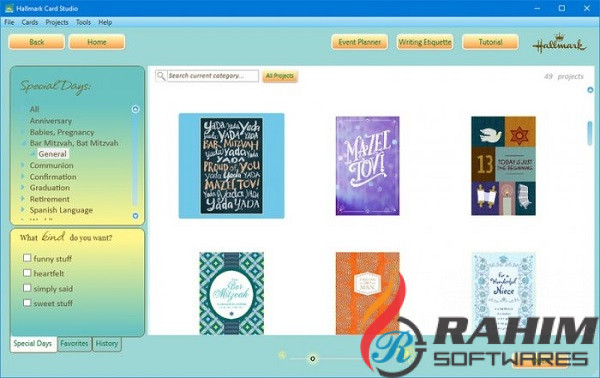This screenshot has height=378, width=600.
Task: Click the Hallmark Card Studio title icon
Action: [9, 8]
